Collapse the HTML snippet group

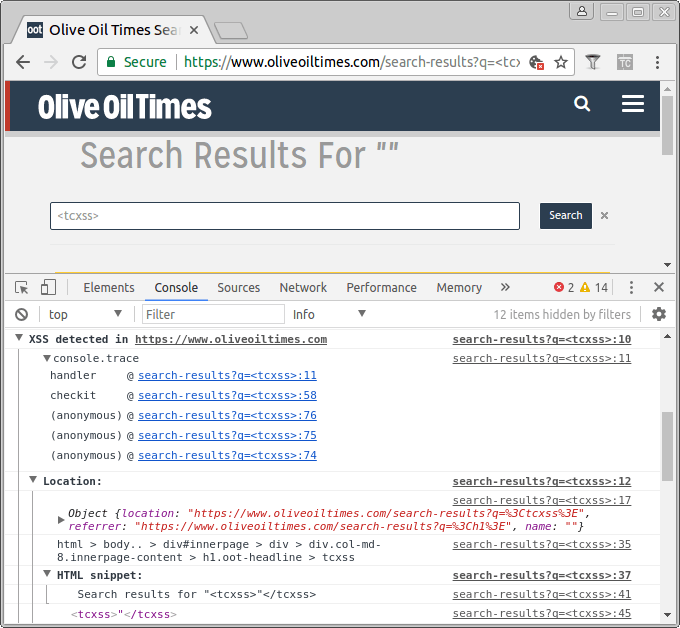47,574
